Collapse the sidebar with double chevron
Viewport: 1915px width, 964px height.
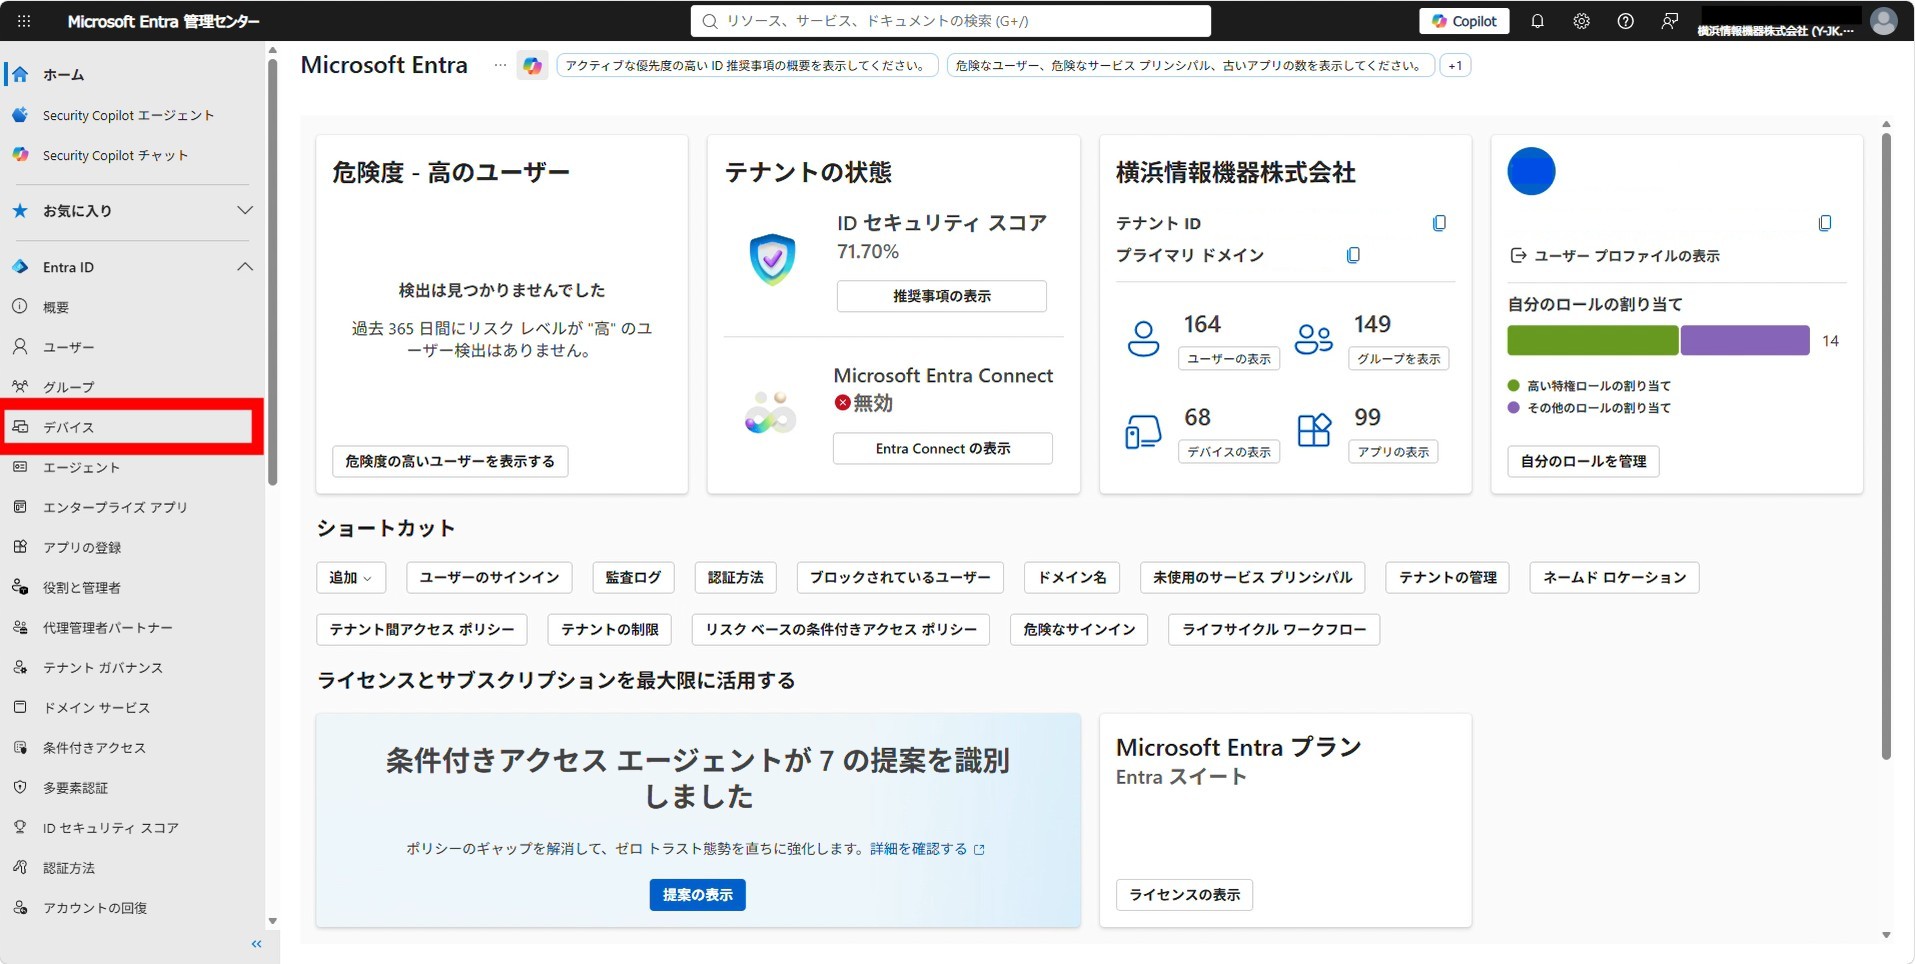coord(257,944)
